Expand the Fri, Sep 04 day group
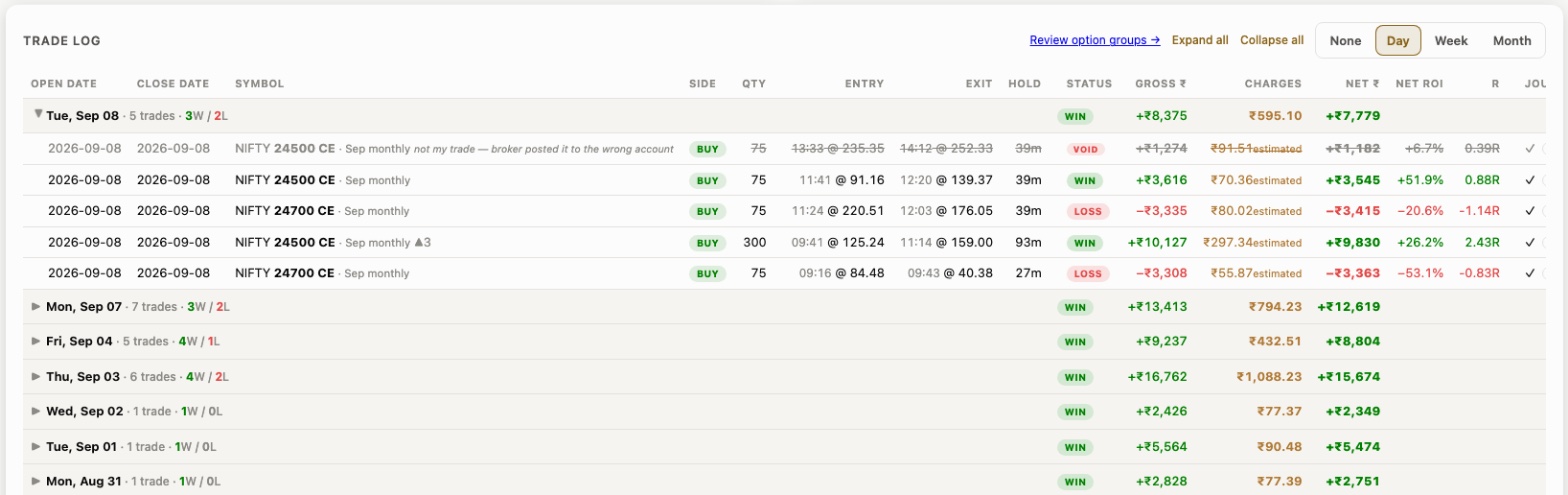 tap(37, 341)
